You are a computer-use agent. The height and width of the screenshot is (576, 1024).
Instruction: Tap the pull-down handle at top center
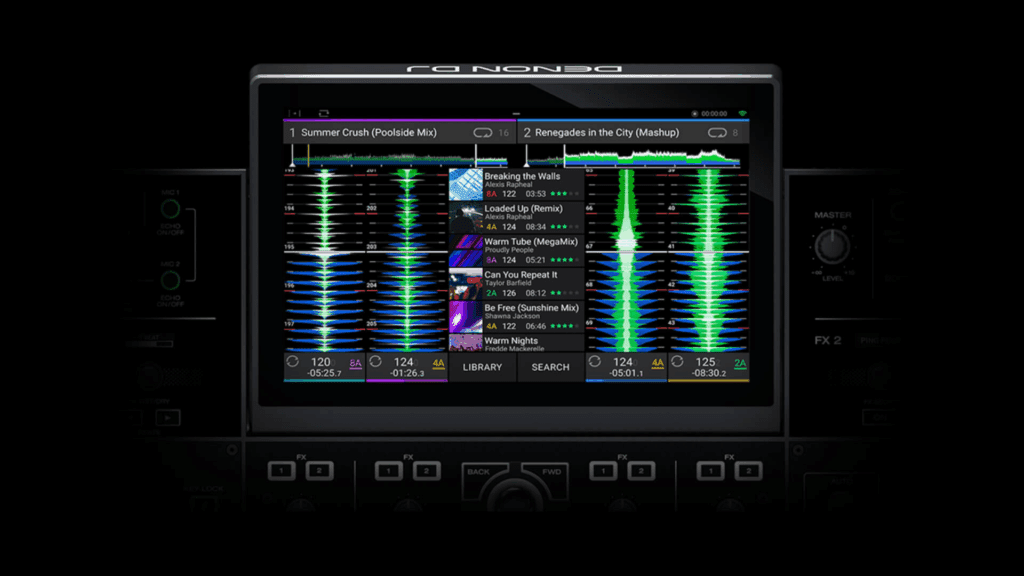point(516,114)
